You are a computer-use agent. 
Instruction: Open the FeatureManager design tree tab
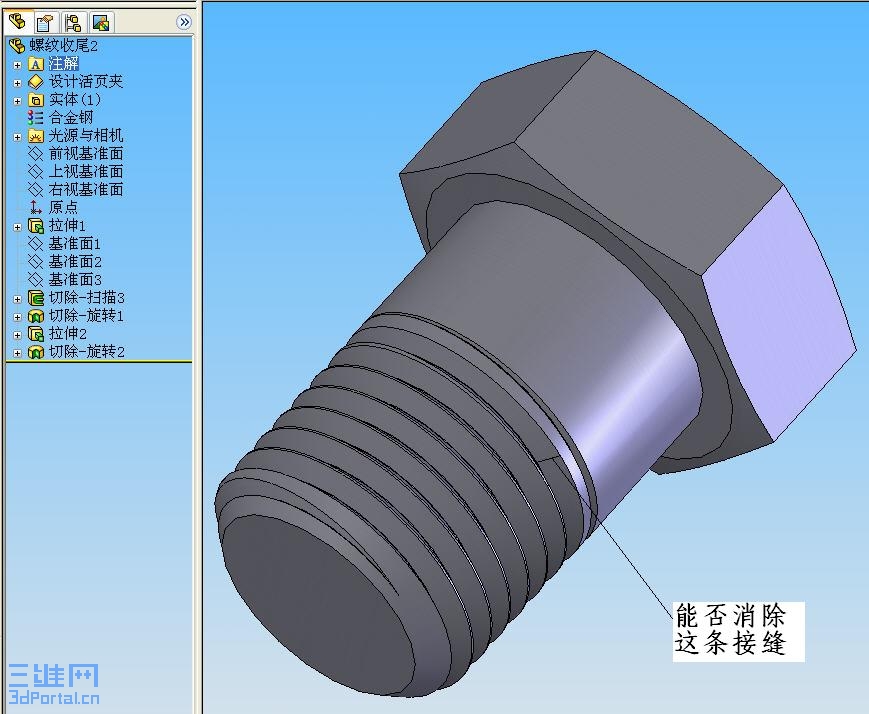click(18, 22)
